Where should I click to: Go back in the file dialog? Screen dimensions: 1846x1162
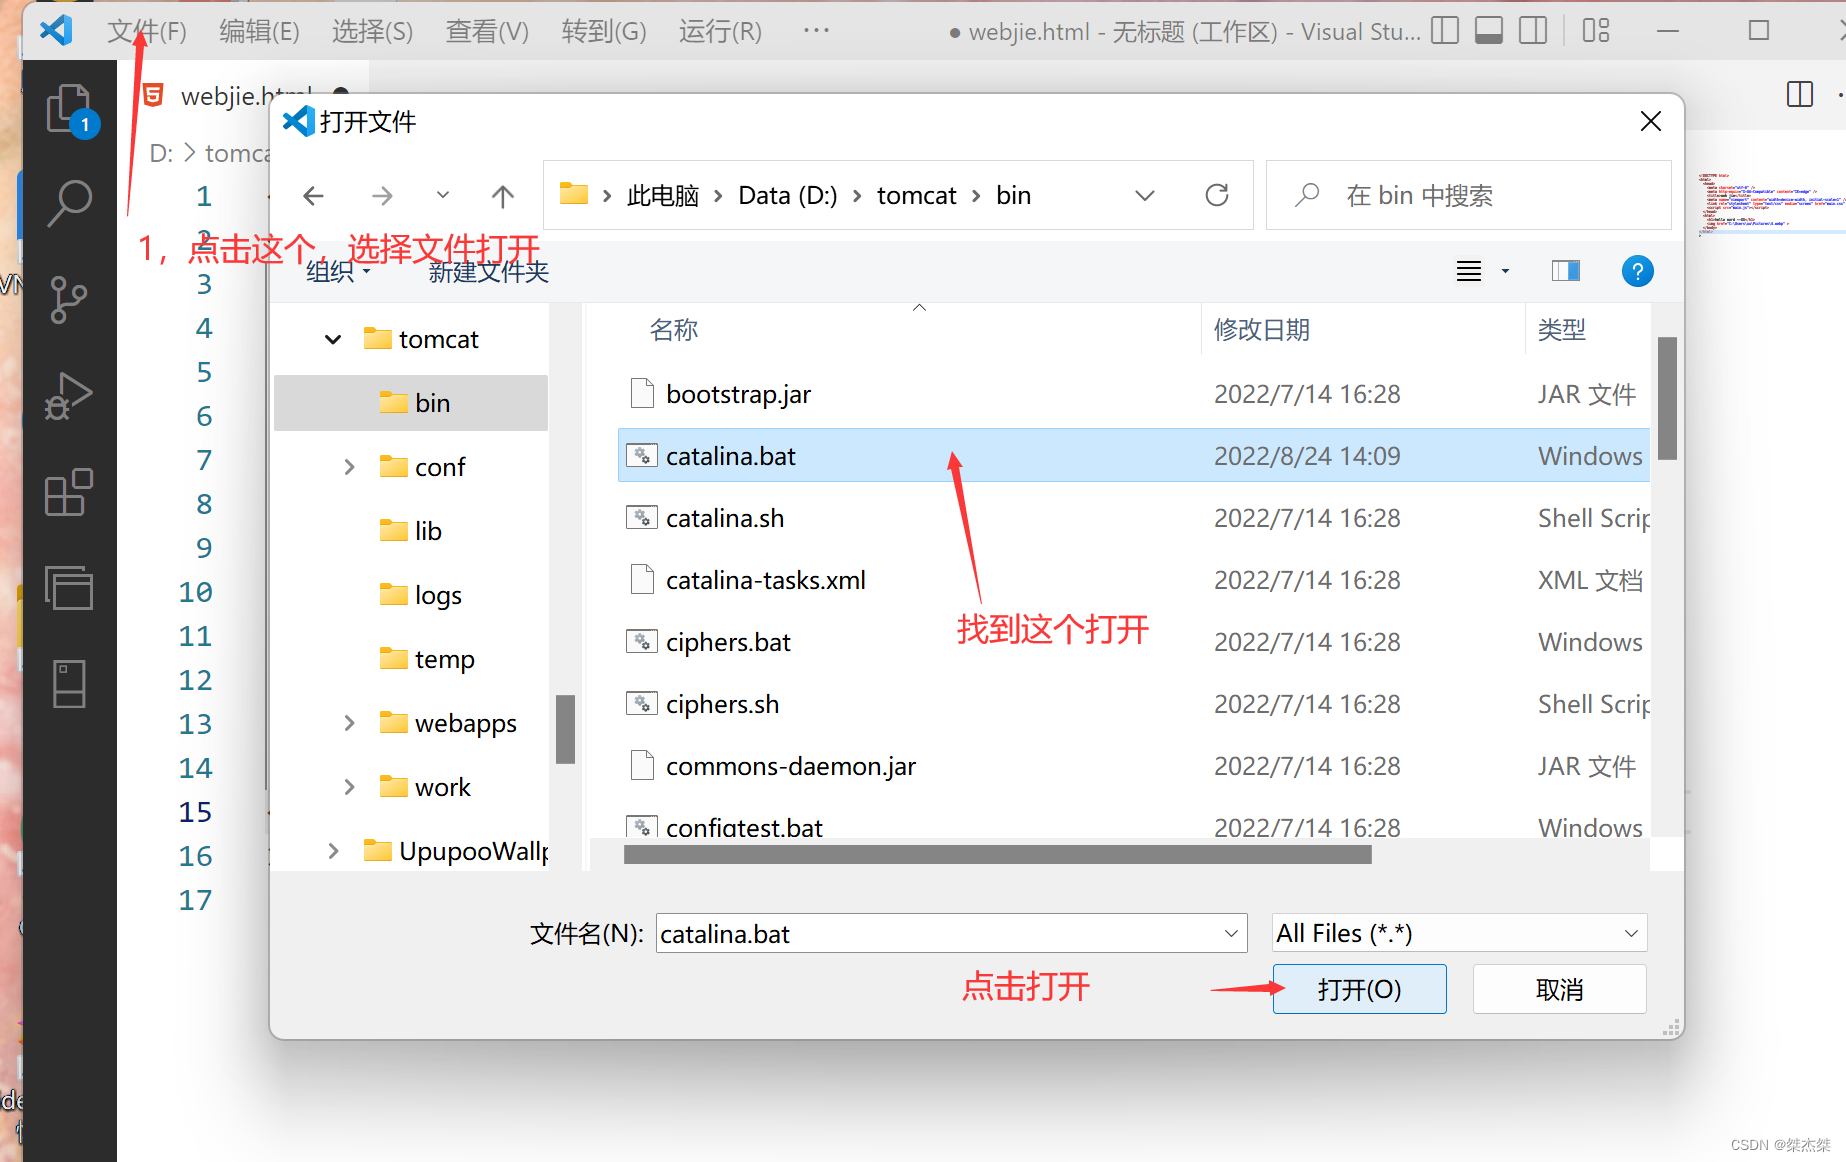pyautogui.click(x=313, y=196)
